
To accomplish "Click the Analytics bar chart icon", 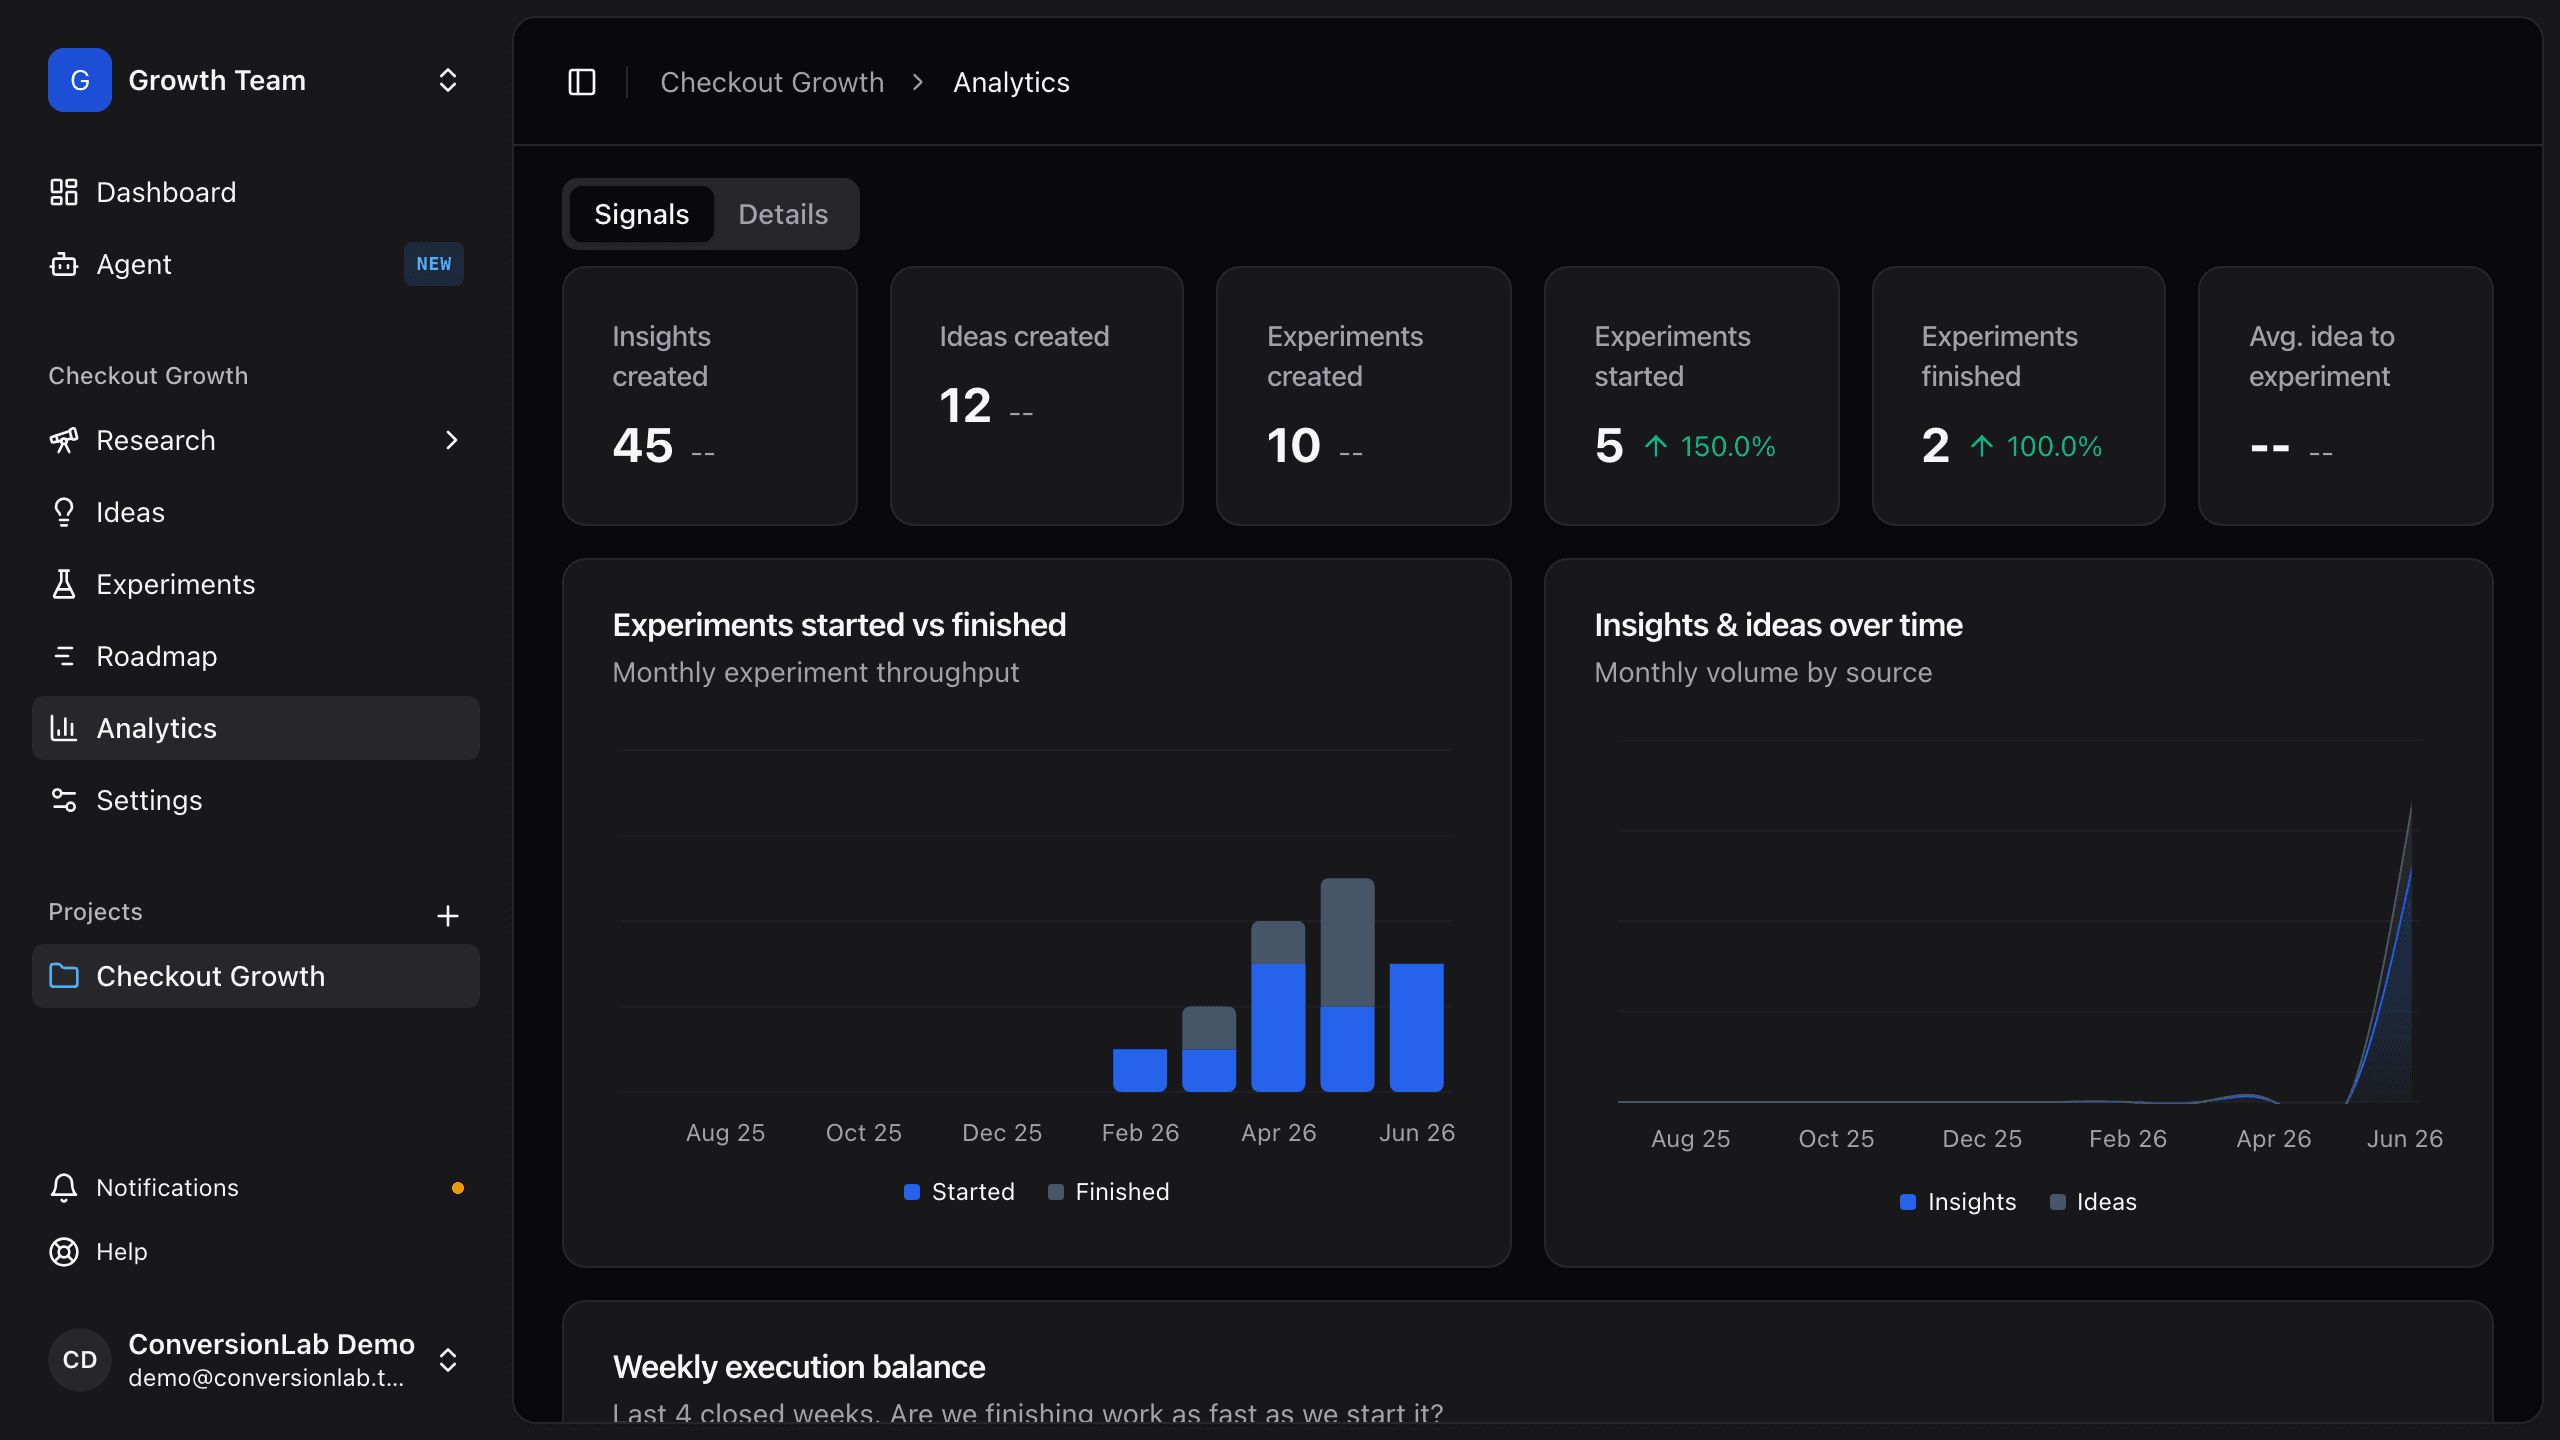I will click(x=64, y=728).
